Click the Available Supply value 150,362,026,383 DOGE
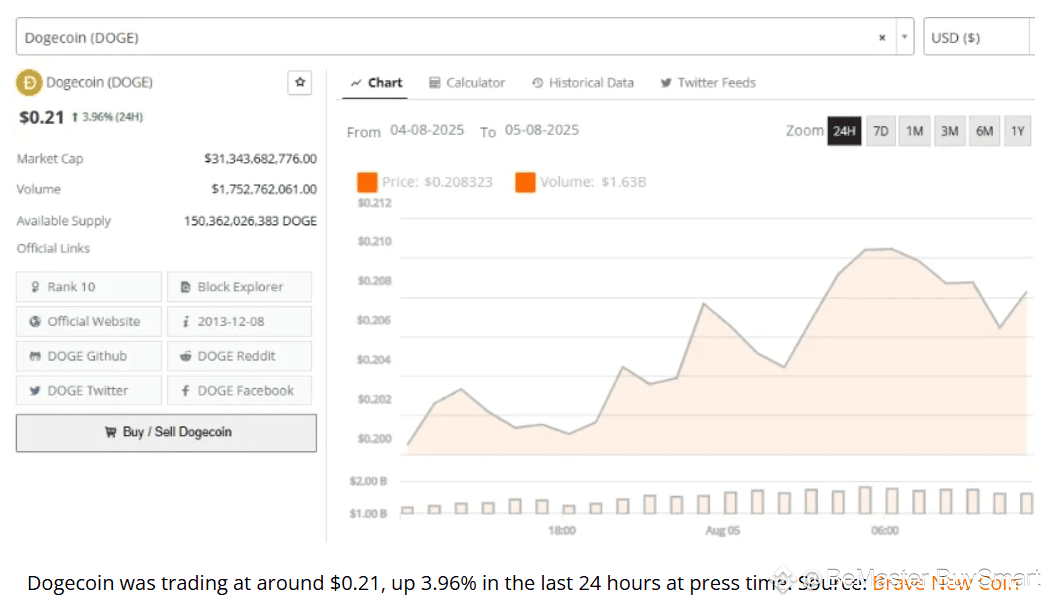Screen dimensions: 1048x605 click(x=250, y=221)
